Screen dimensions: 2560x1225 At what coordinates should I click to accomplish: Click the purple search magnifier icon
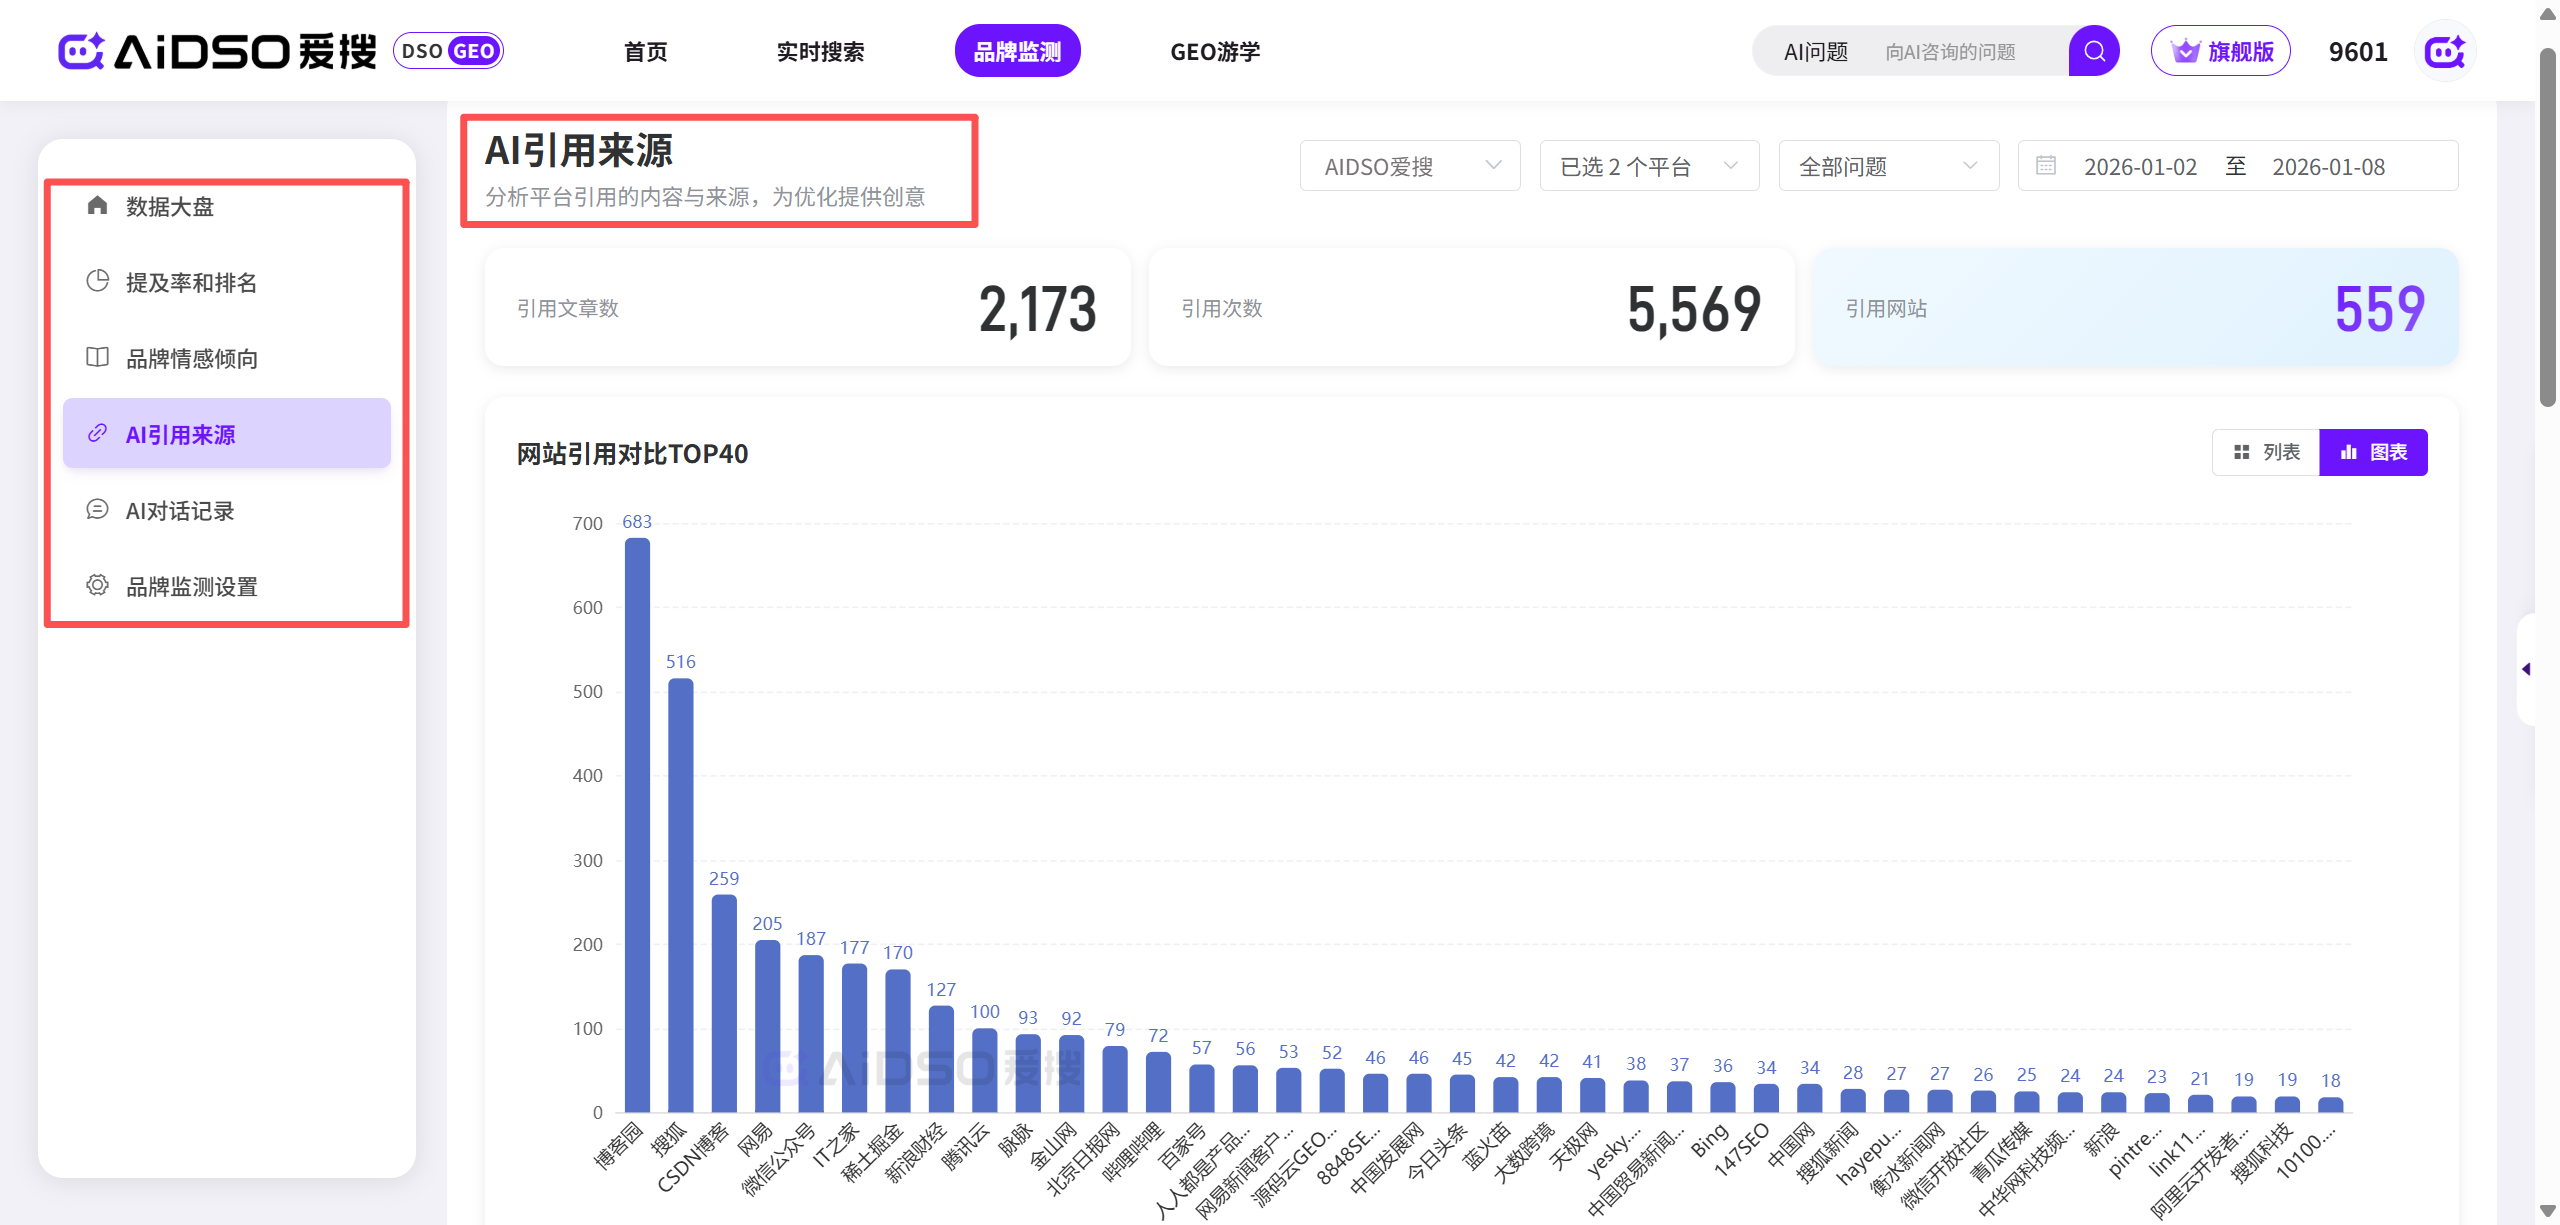click(2094, 51)
